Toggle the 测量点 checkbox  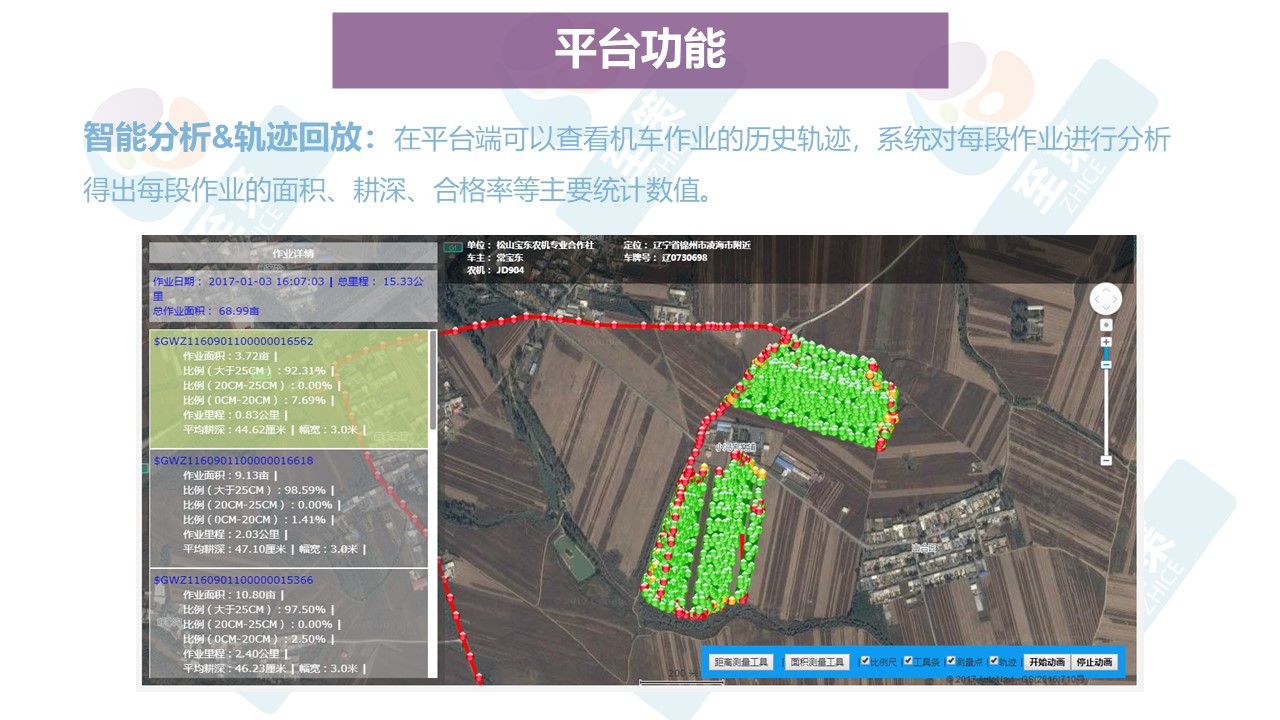tap(951, 661)
